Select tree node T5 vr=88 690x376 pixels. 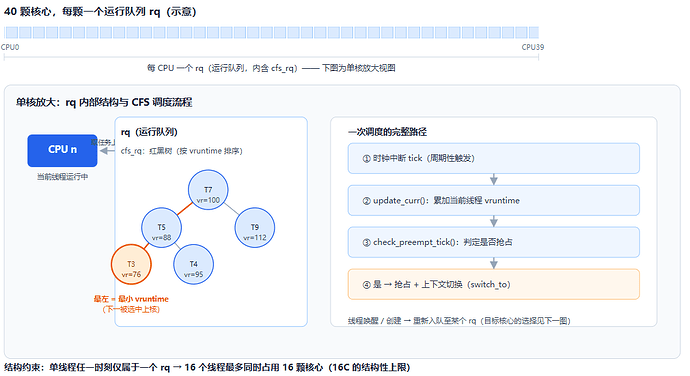161,228
